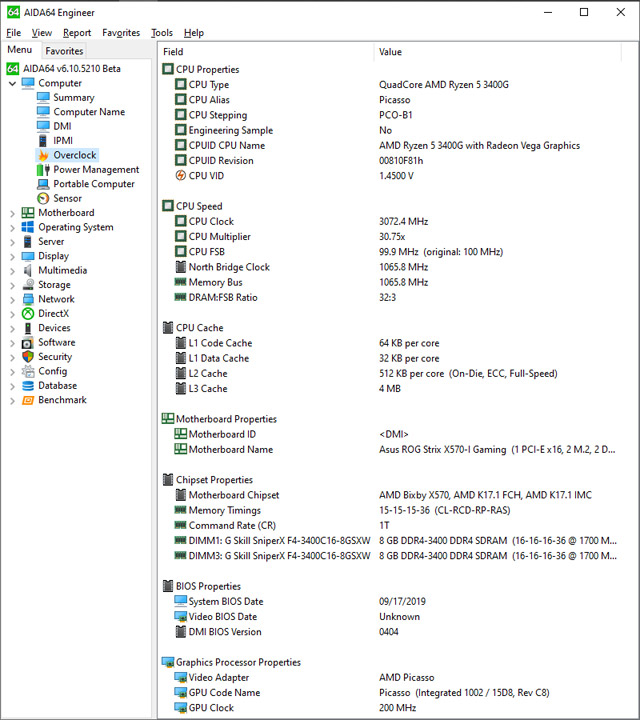This screenshot has width=640, height=720.
Task: Expand the Server tree node
Action: (12, 242)
